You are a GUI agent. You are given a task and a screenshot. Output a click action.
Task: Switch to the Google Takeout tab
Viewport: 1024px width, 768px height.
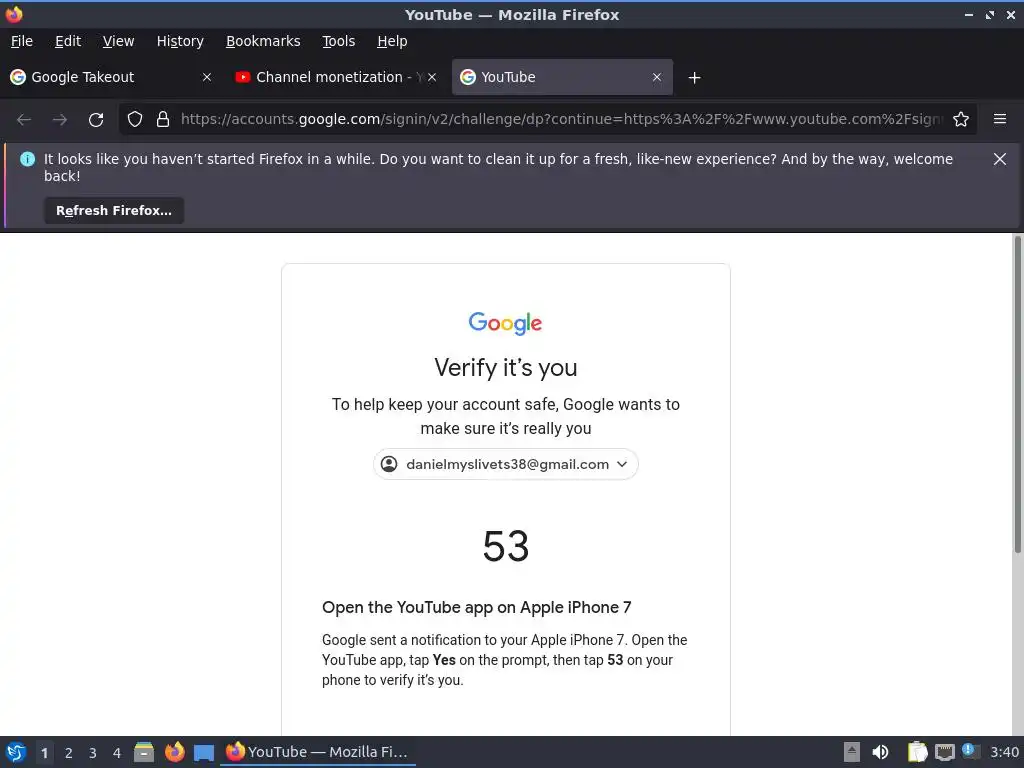click(x=111, y=77)
